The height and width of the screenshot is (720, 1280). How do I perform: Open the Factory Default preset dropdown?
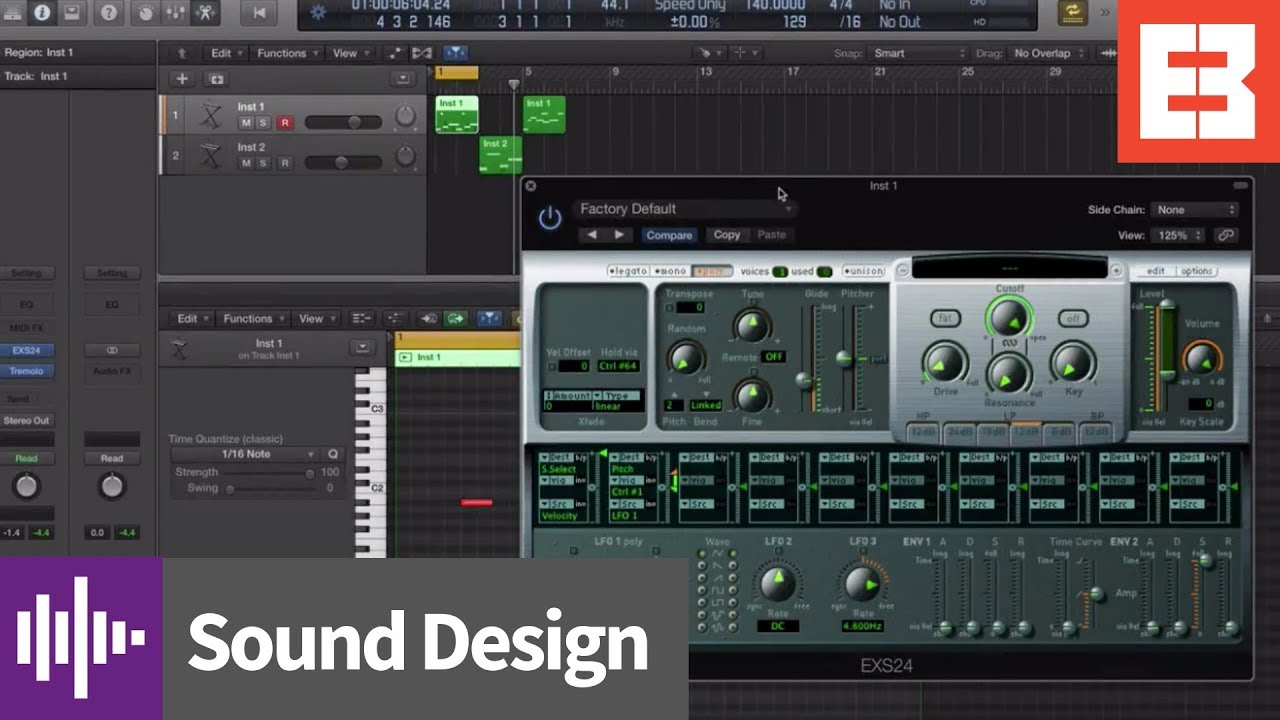685,209
